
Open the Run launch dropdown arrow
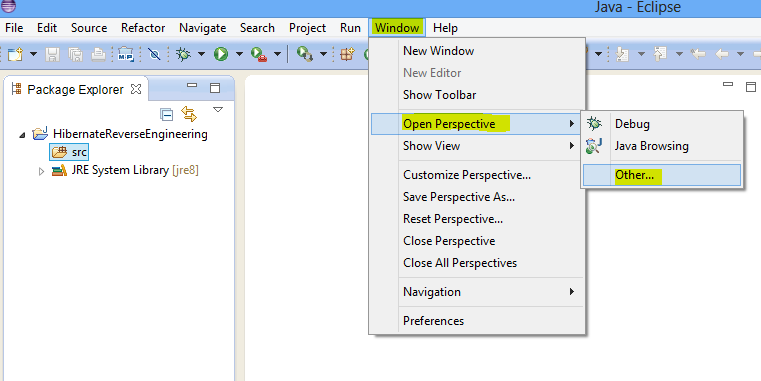tap(239, 54)
